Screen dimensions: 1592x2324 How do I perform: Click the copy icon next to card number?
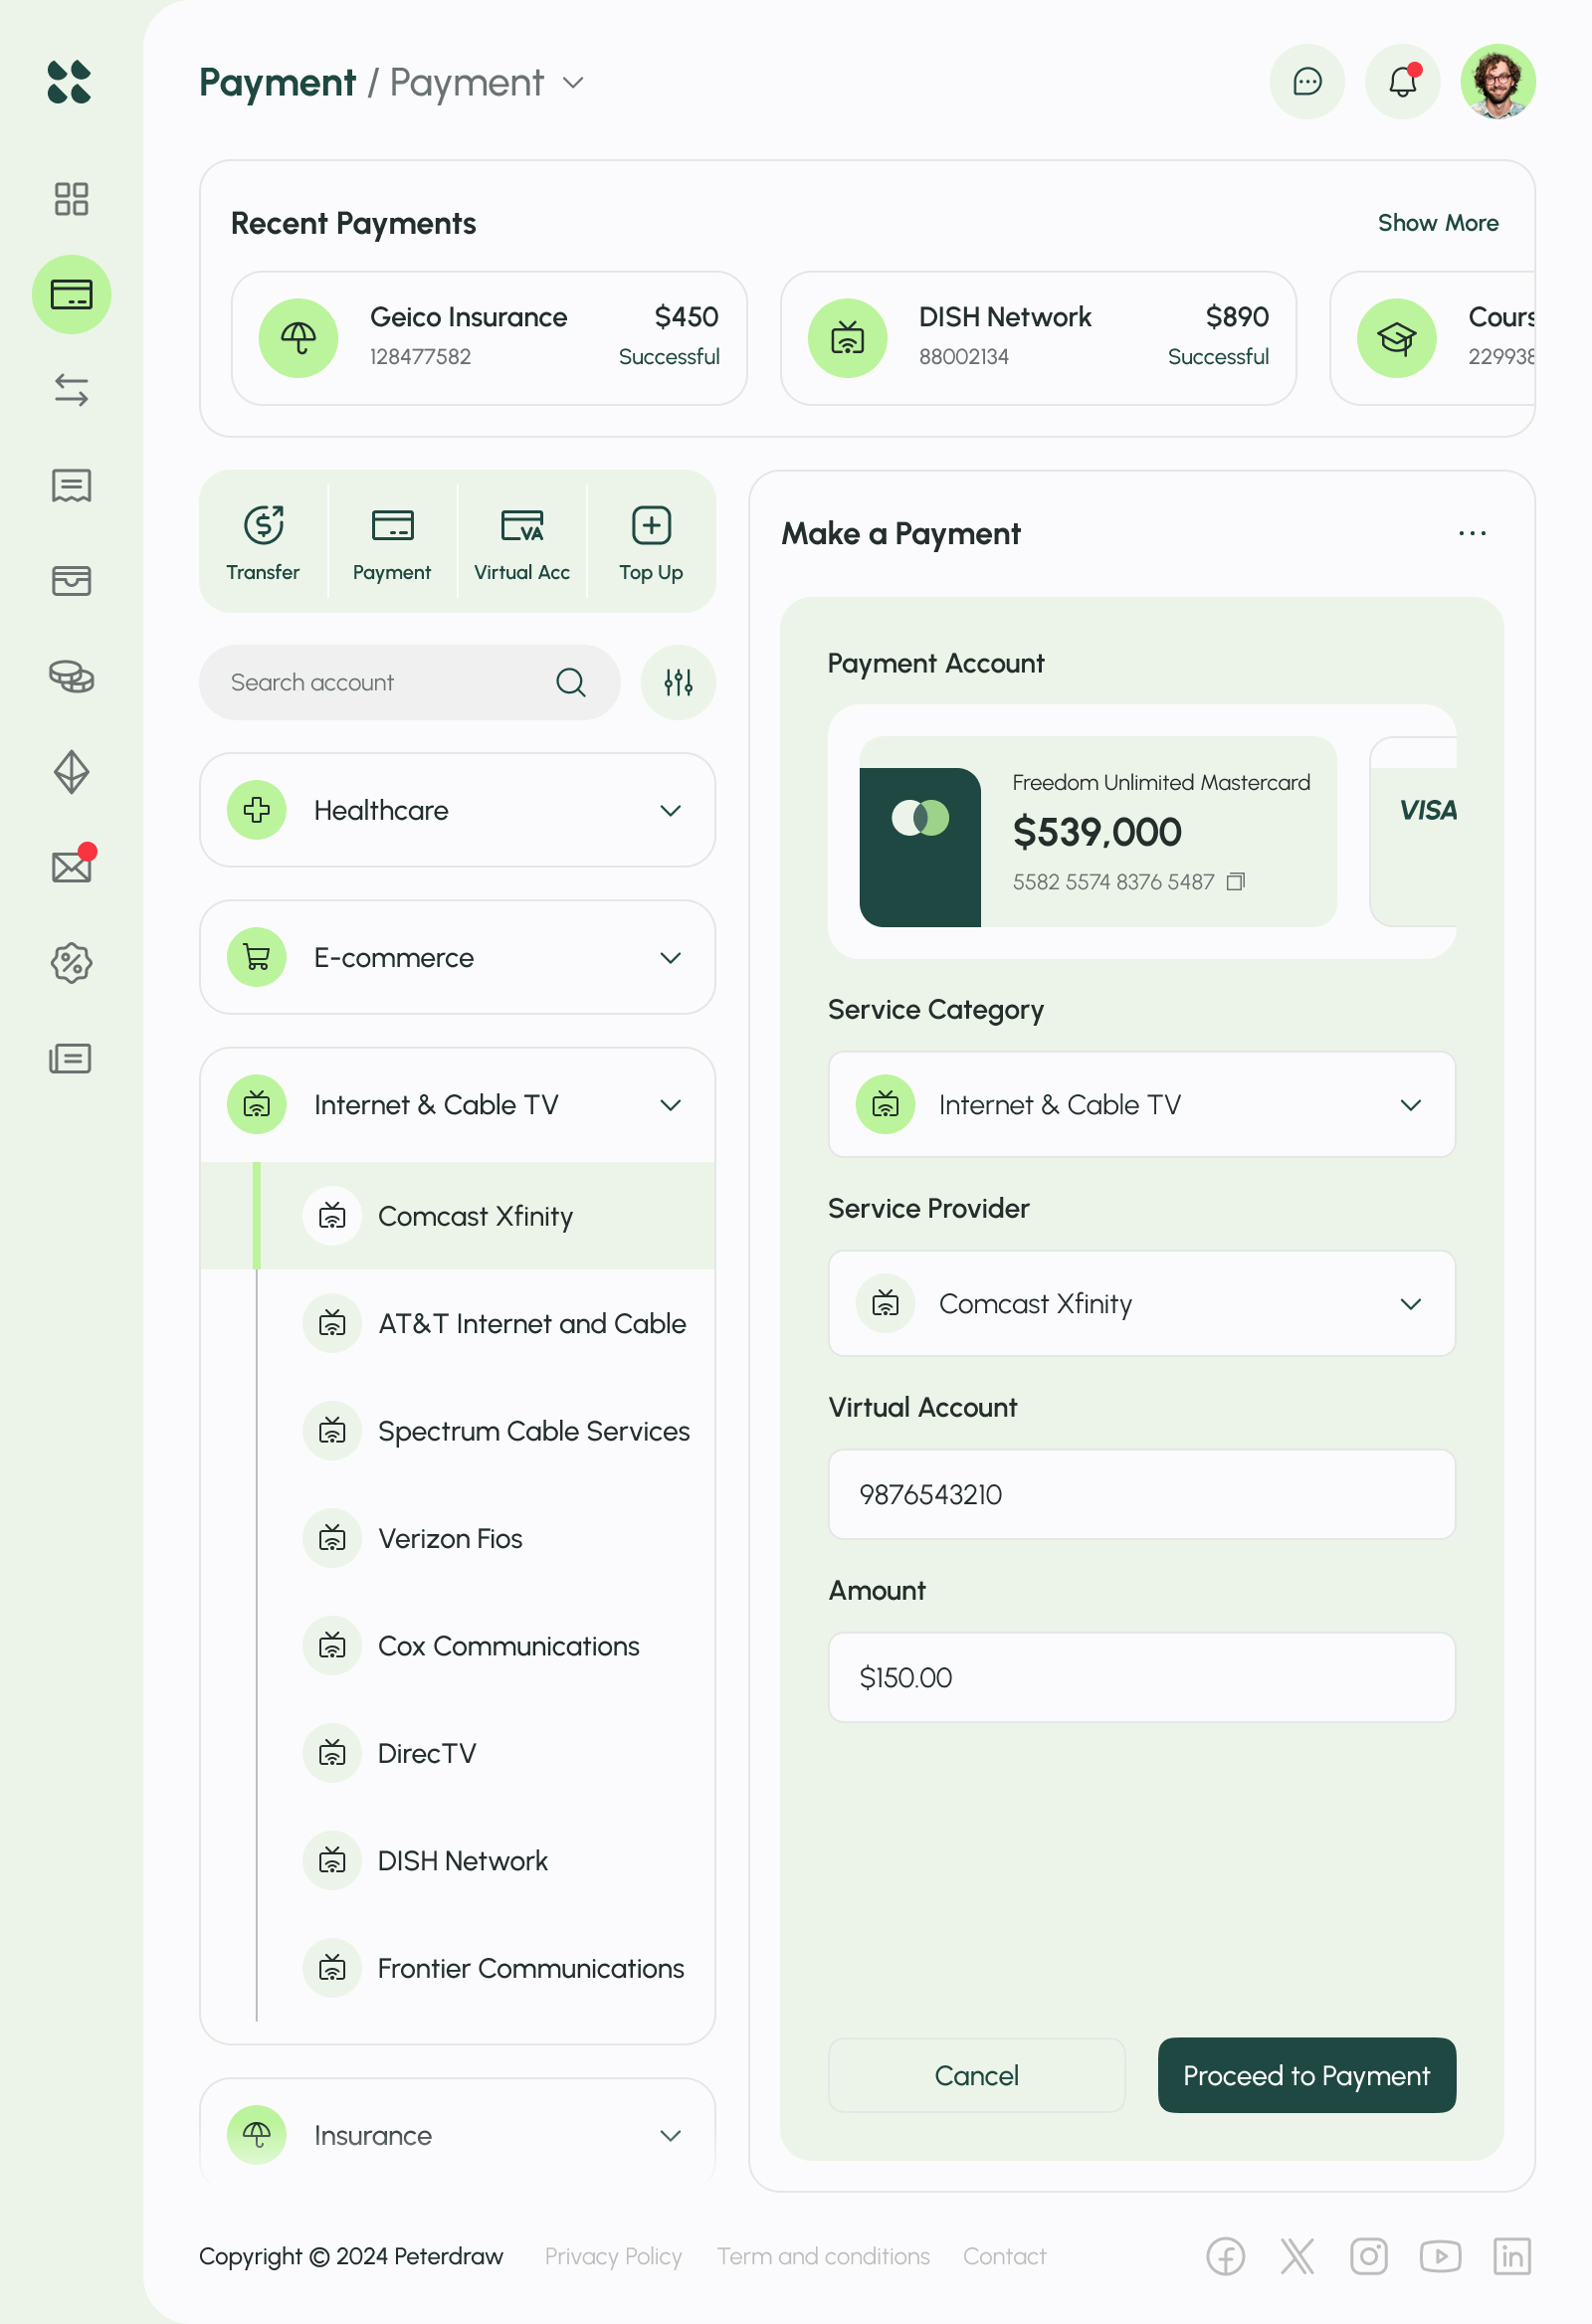pos(1237,882)
